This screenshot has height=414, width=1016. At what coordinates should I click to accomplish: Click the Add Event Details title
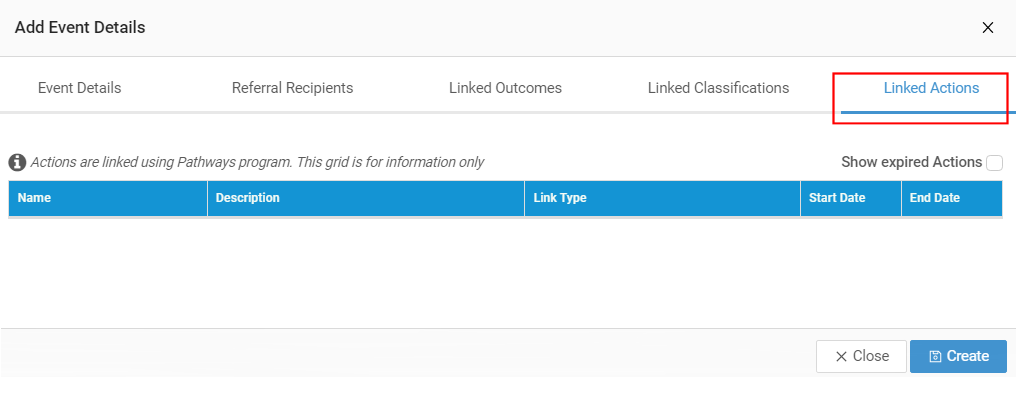coord(80,27)
